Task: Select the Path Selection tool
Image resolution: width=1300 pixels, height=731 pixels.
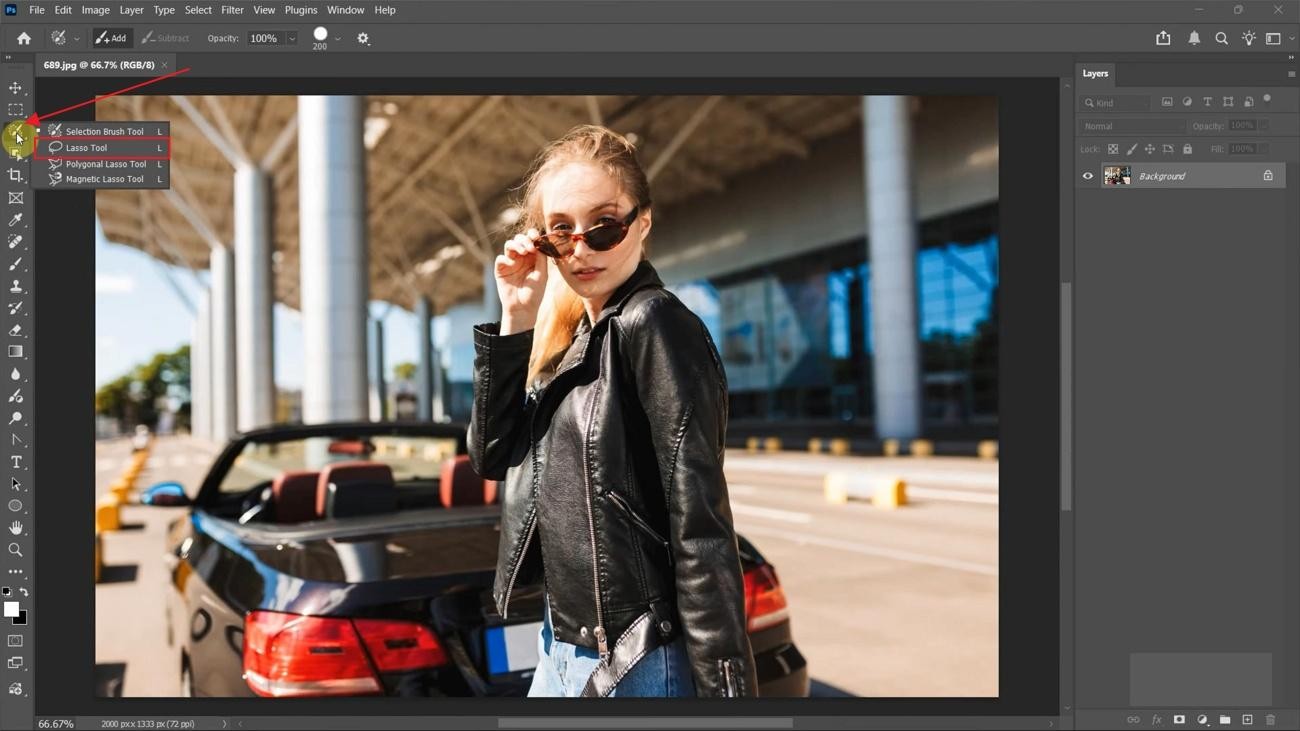Action: pos(15,484)
